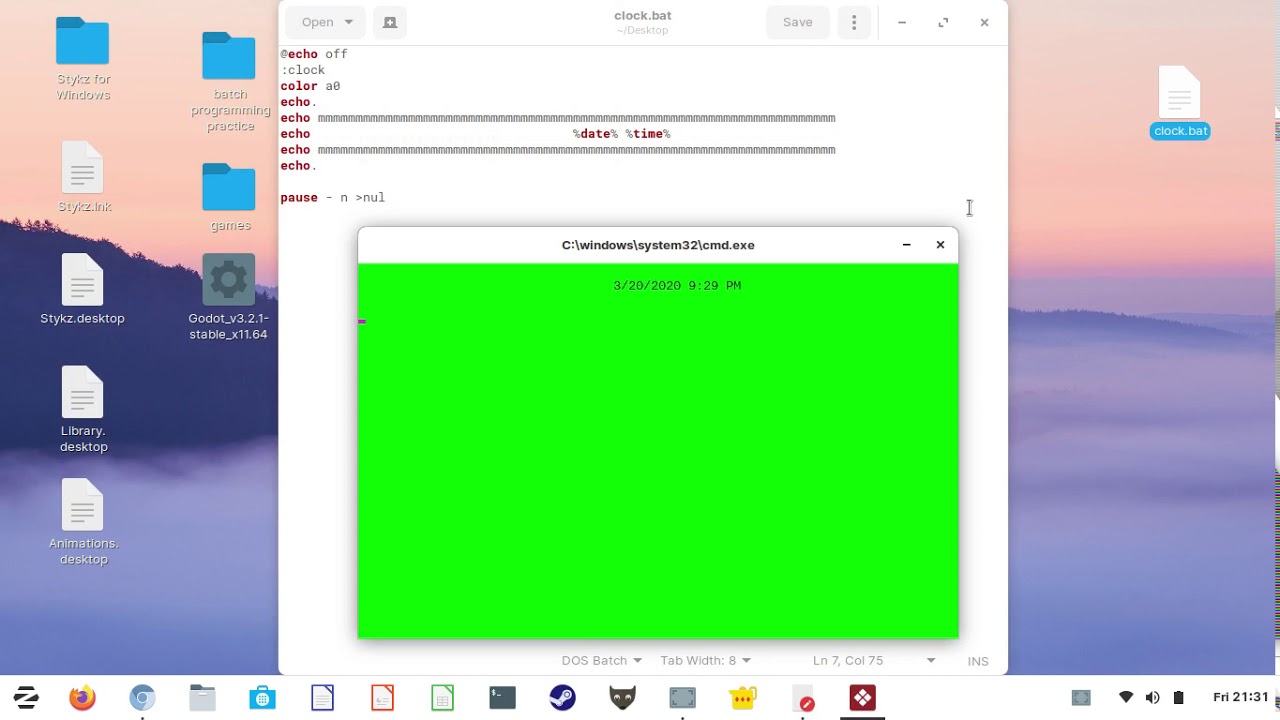This screenshot has height=720, width=1280.
Task: Open the Stykz for Windows folder
Action: point(83,59)
